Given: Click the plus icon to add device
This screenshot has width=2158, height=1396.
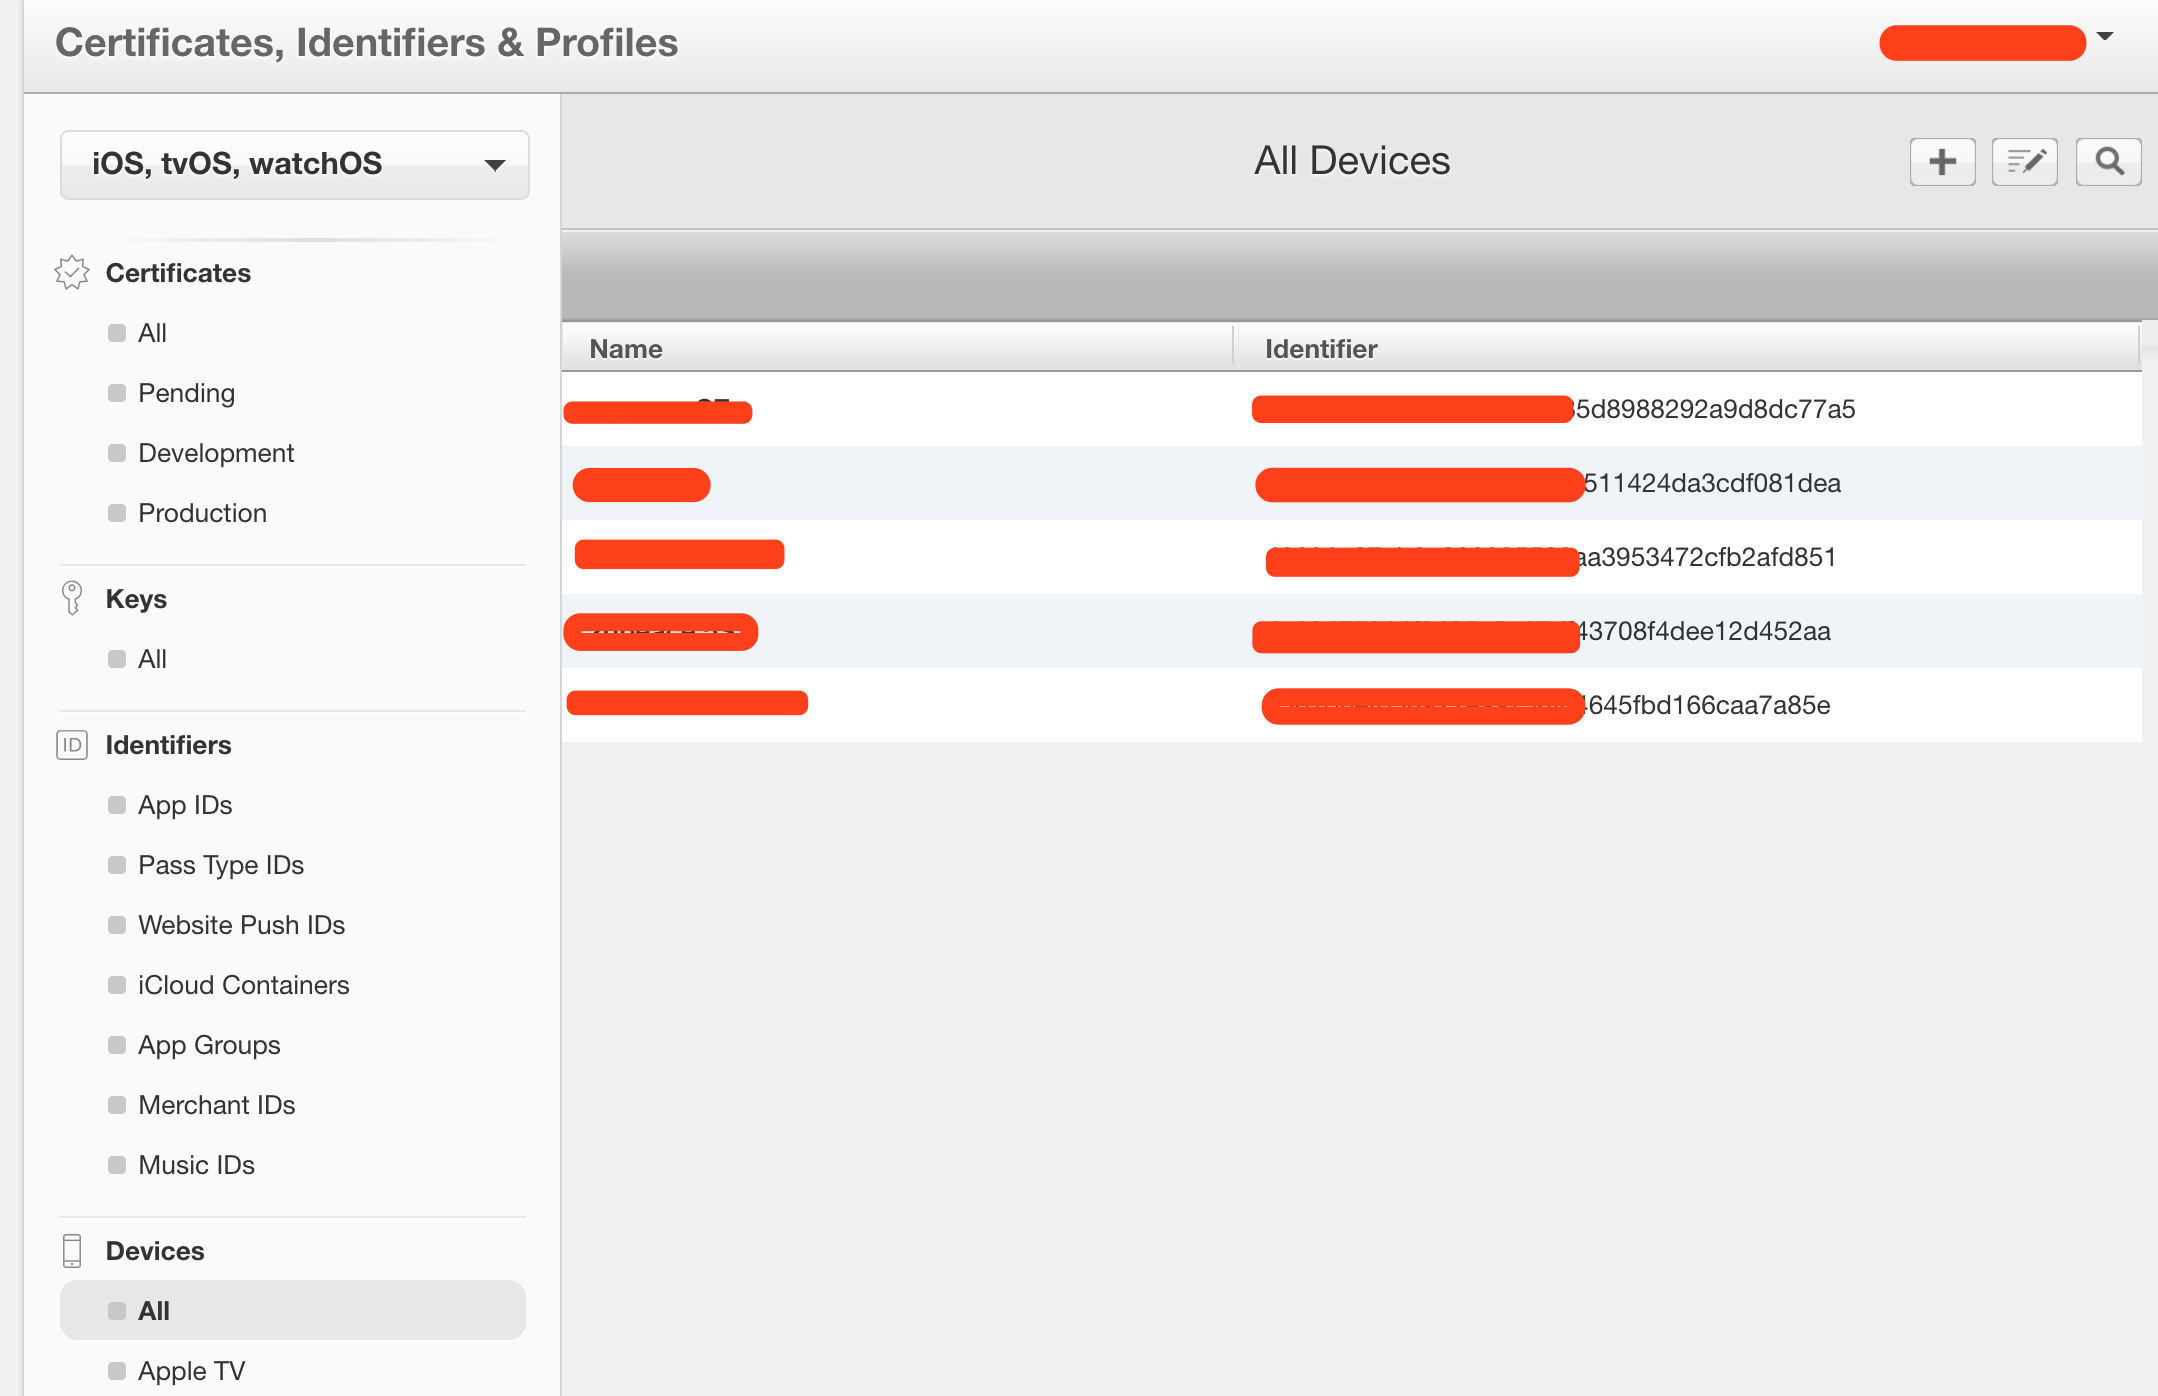Looking at the screenshot, I should point(1942,162).
